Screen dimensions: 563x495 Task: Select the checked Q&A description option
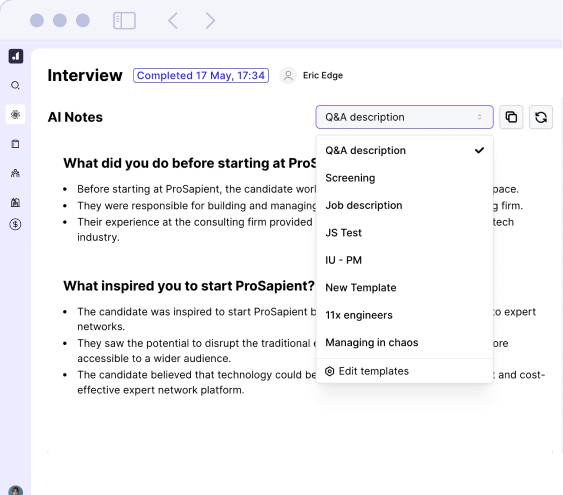coord(404,150)
